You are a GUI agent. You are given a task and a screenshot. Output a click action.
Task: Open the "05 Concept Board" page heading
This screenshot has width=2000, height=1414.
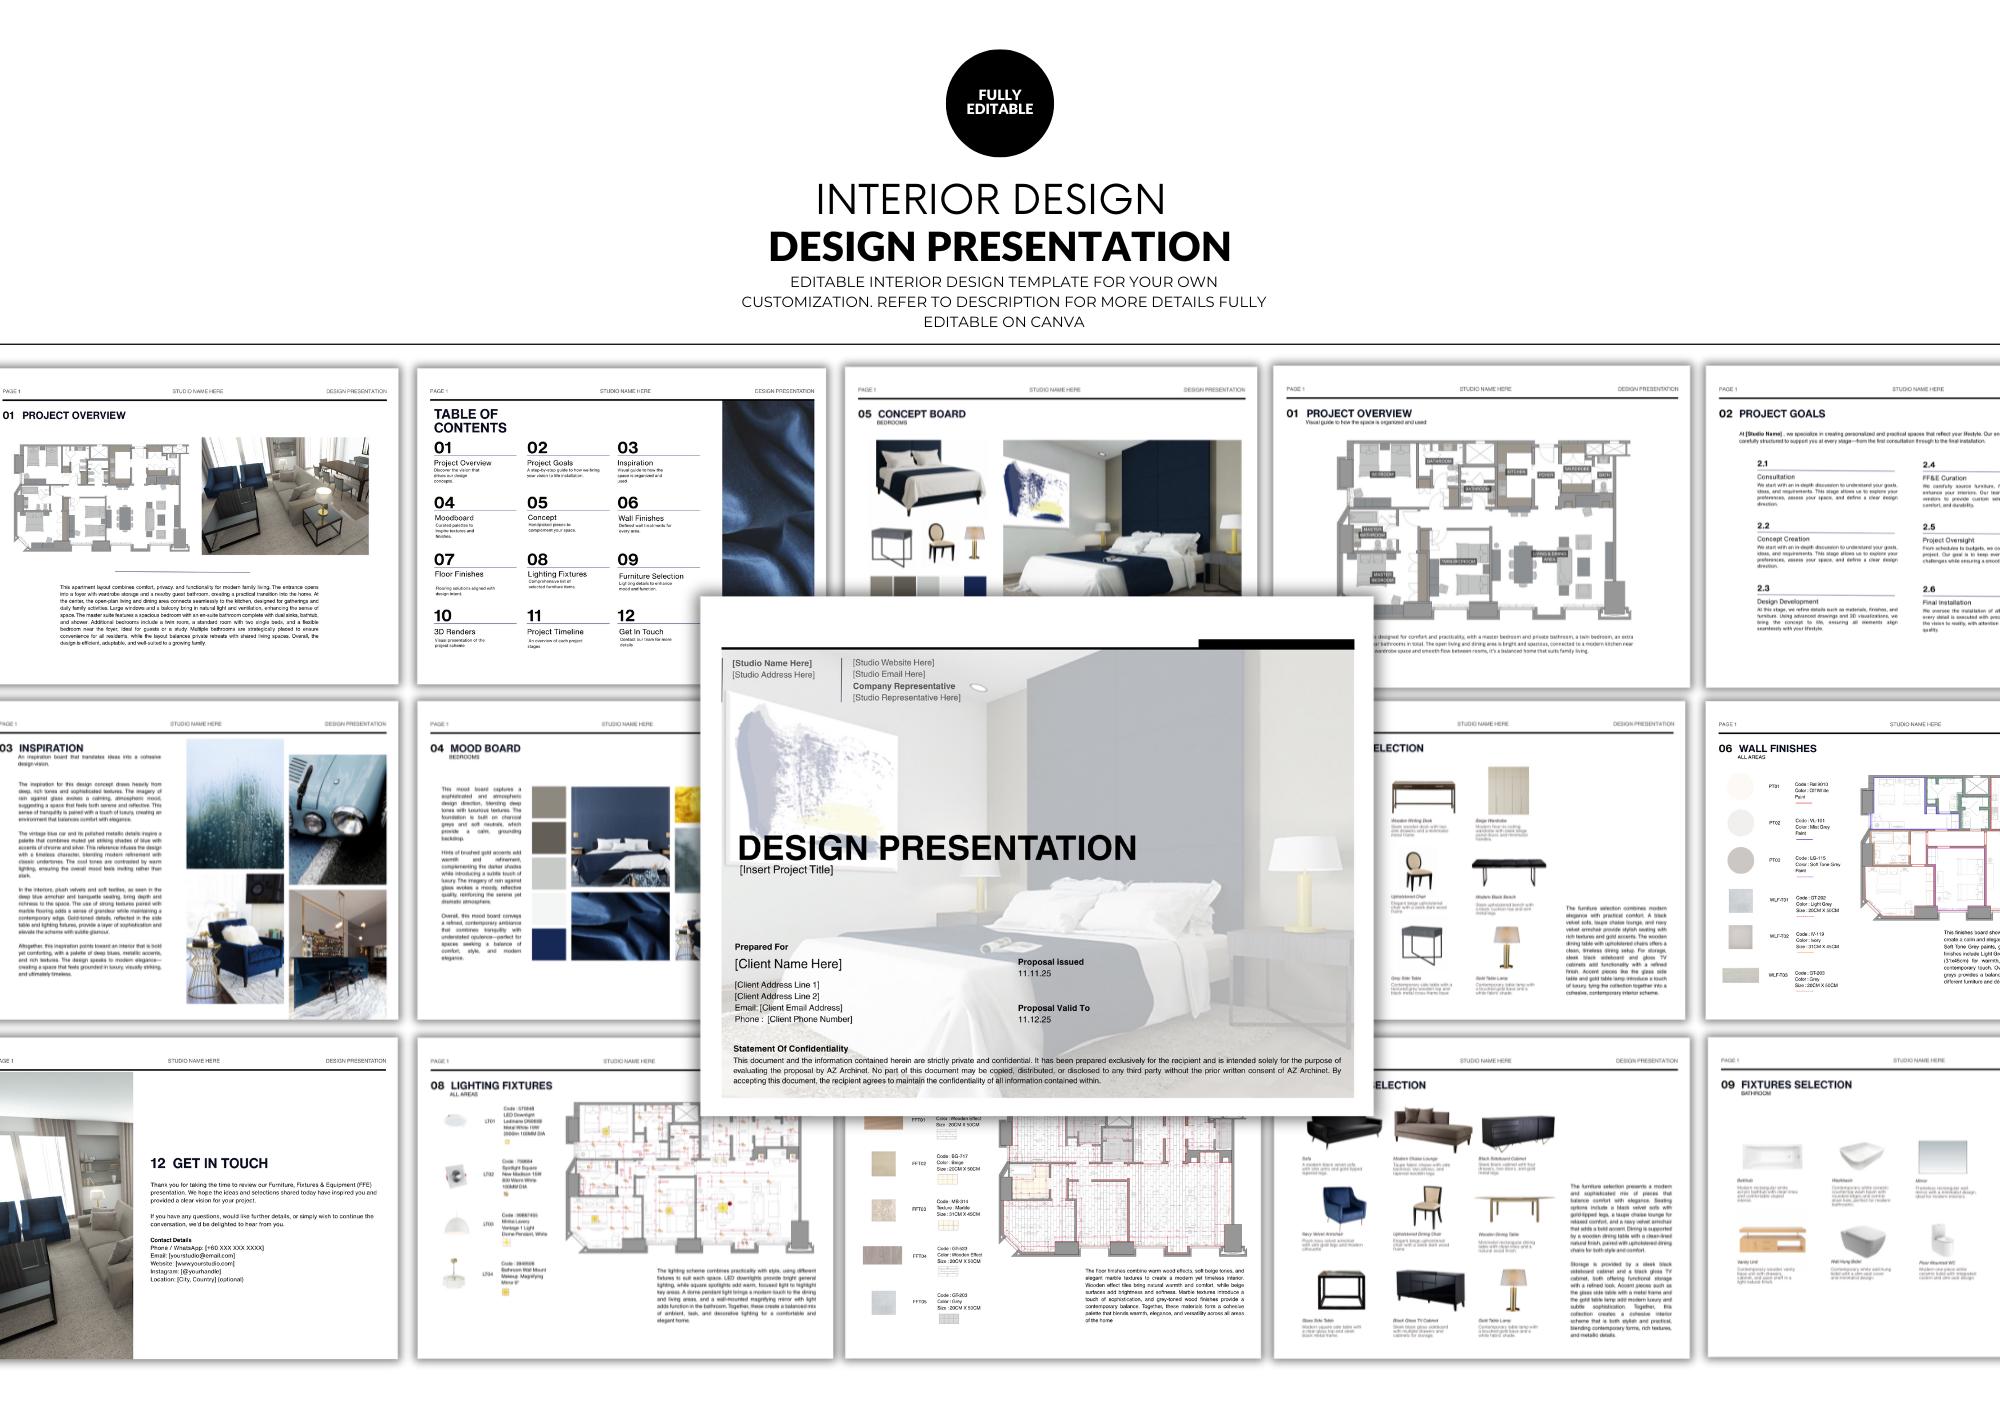coord(912,414)
